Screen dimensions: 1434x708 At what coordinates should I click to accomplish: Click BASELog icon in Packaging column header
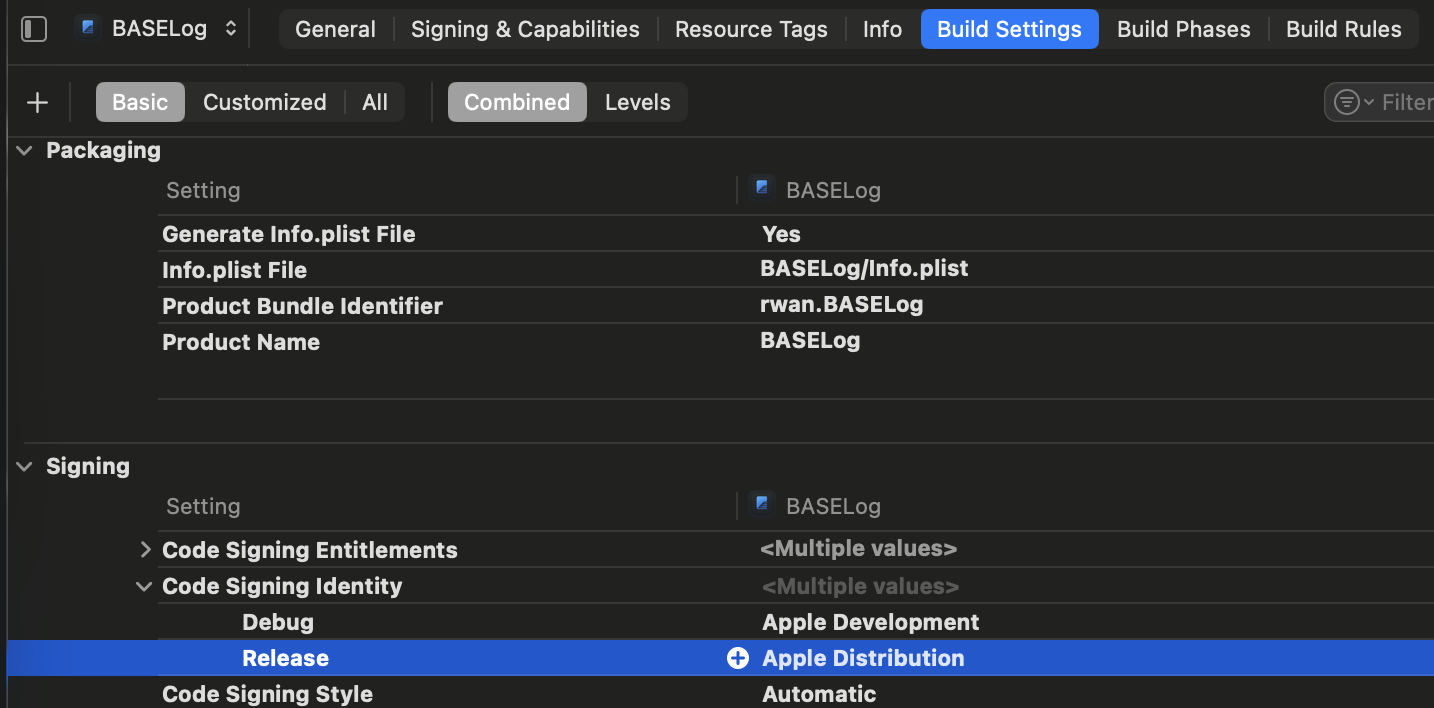[x=763, y=189]
